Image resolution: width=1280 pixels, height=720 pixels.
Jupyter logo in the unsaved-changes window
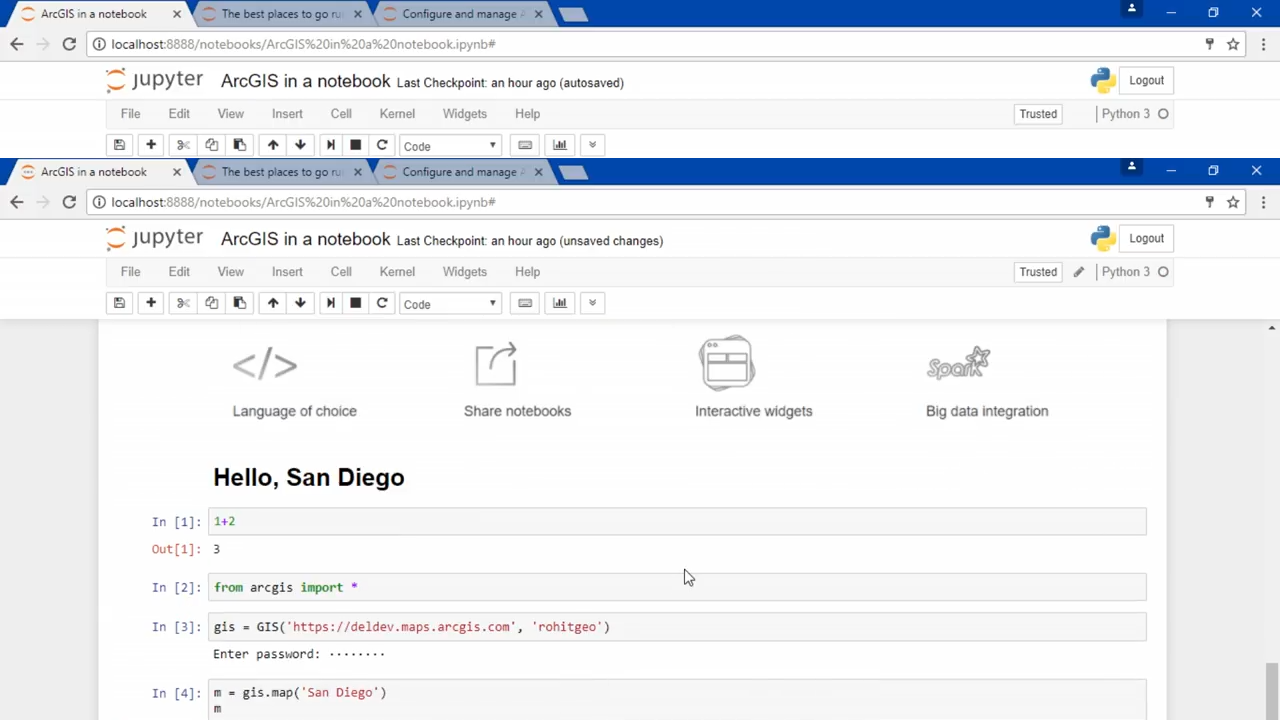pyautogui.click(x=154, y=238)
